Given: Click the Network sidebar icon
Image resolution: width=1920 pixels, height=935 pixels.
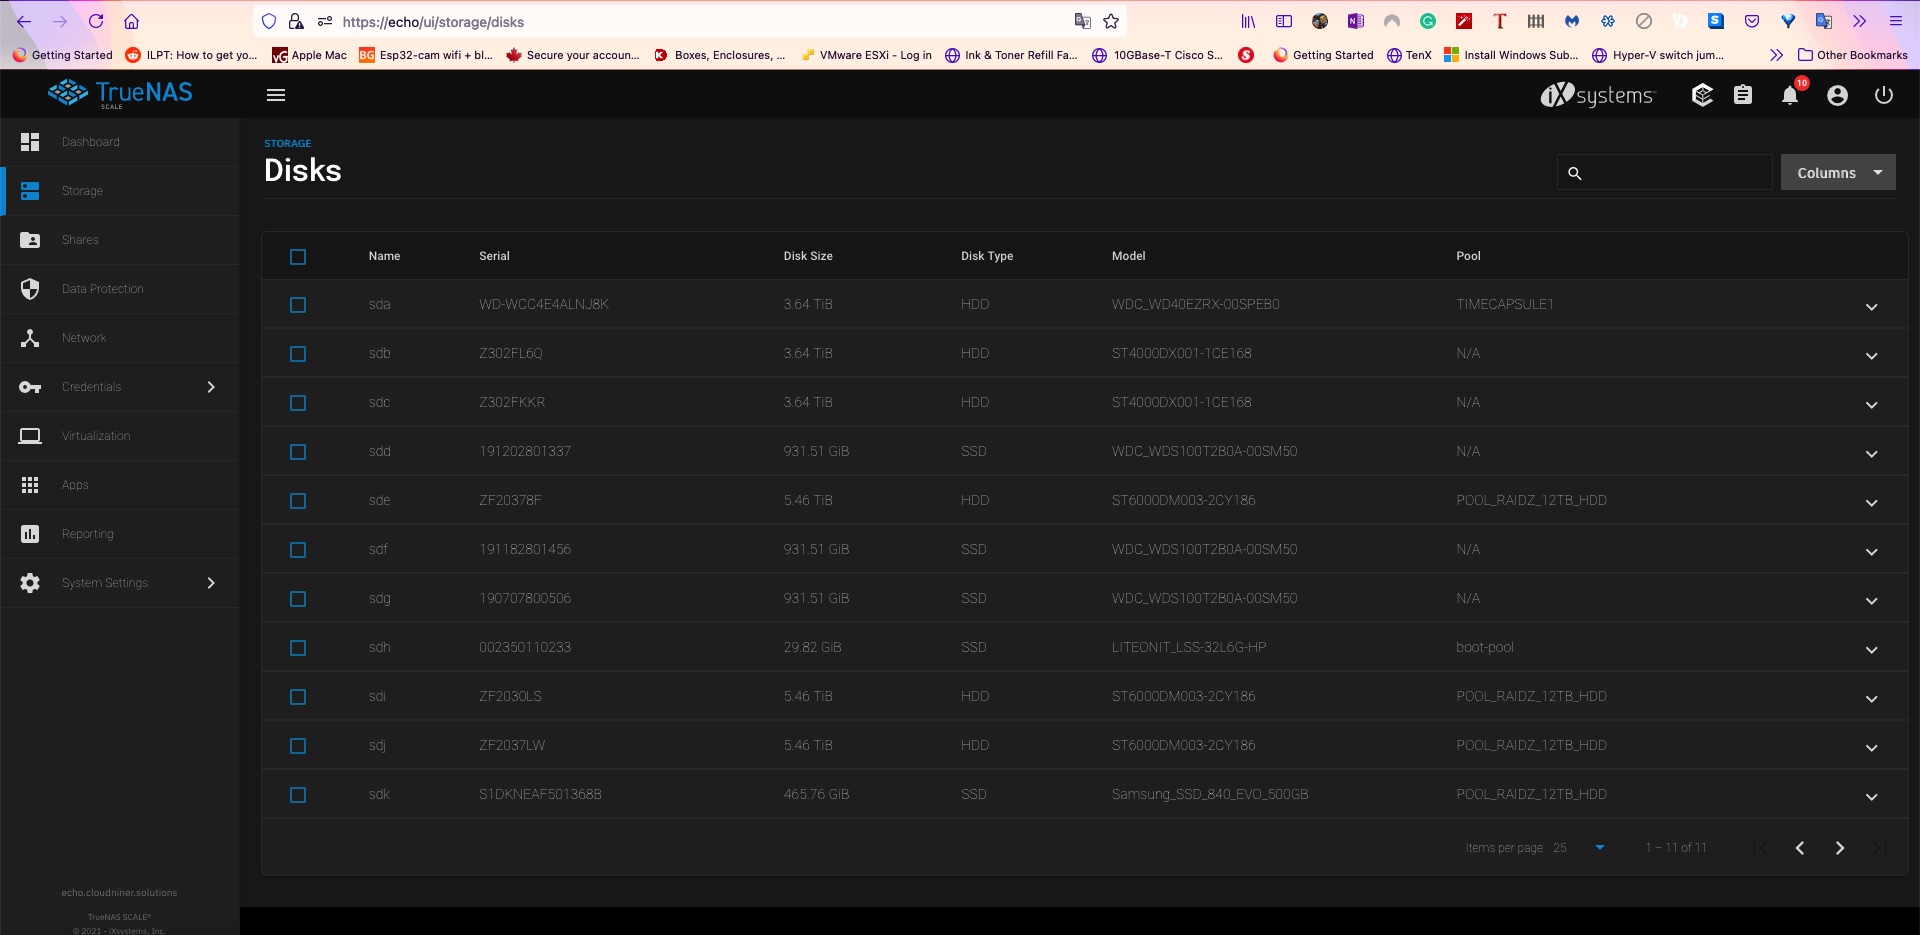Looking at the screenshot, I should (x=30, y=338).
